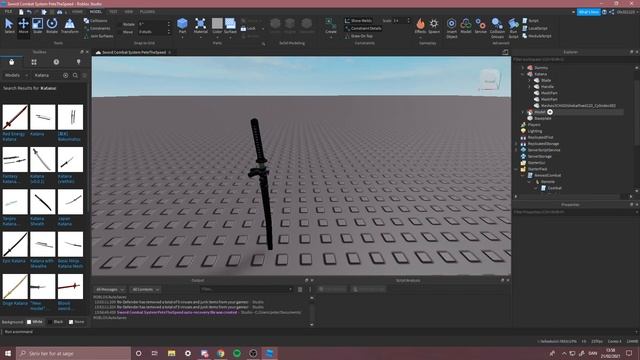Enable the White background checkbox
This screenshot has height=360, width=640.
pyautogui.click(x=29, y=322)
